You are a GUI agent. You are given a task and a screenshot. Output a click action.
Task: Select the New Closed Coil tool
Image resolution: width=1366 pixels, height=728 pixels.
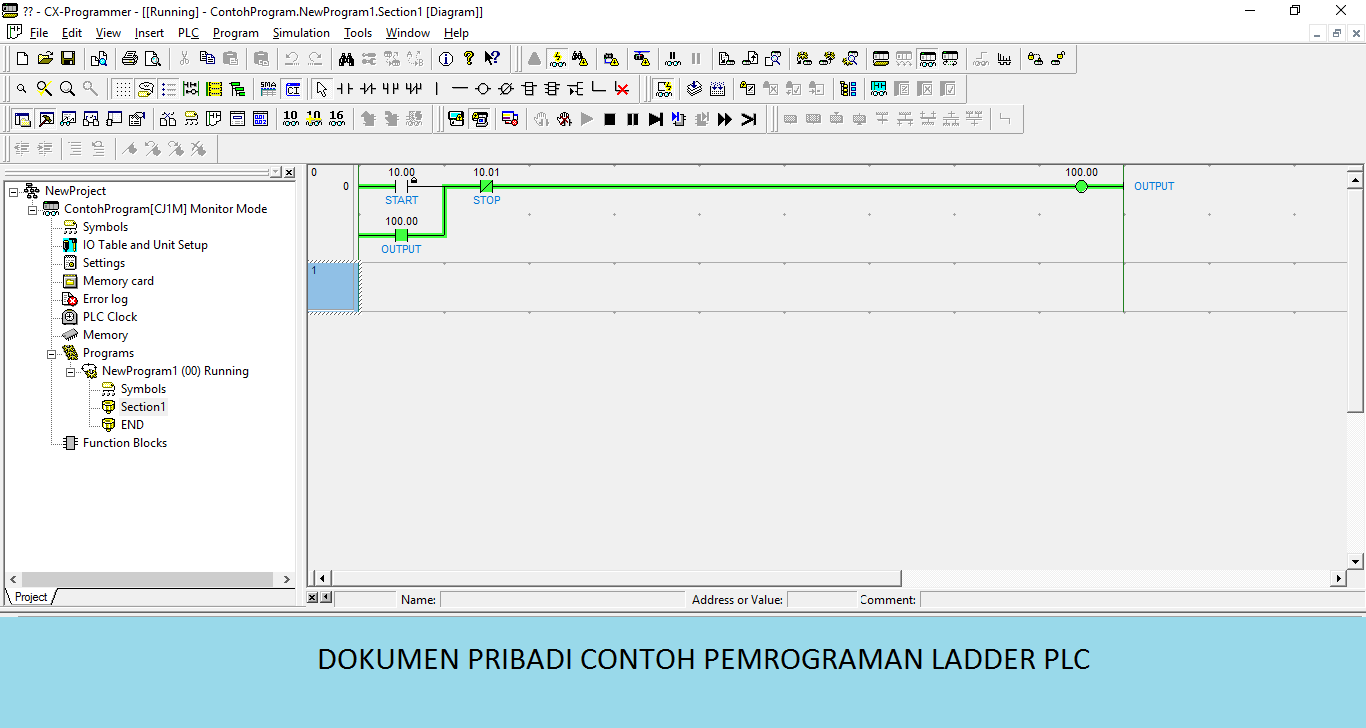(505, 88)
